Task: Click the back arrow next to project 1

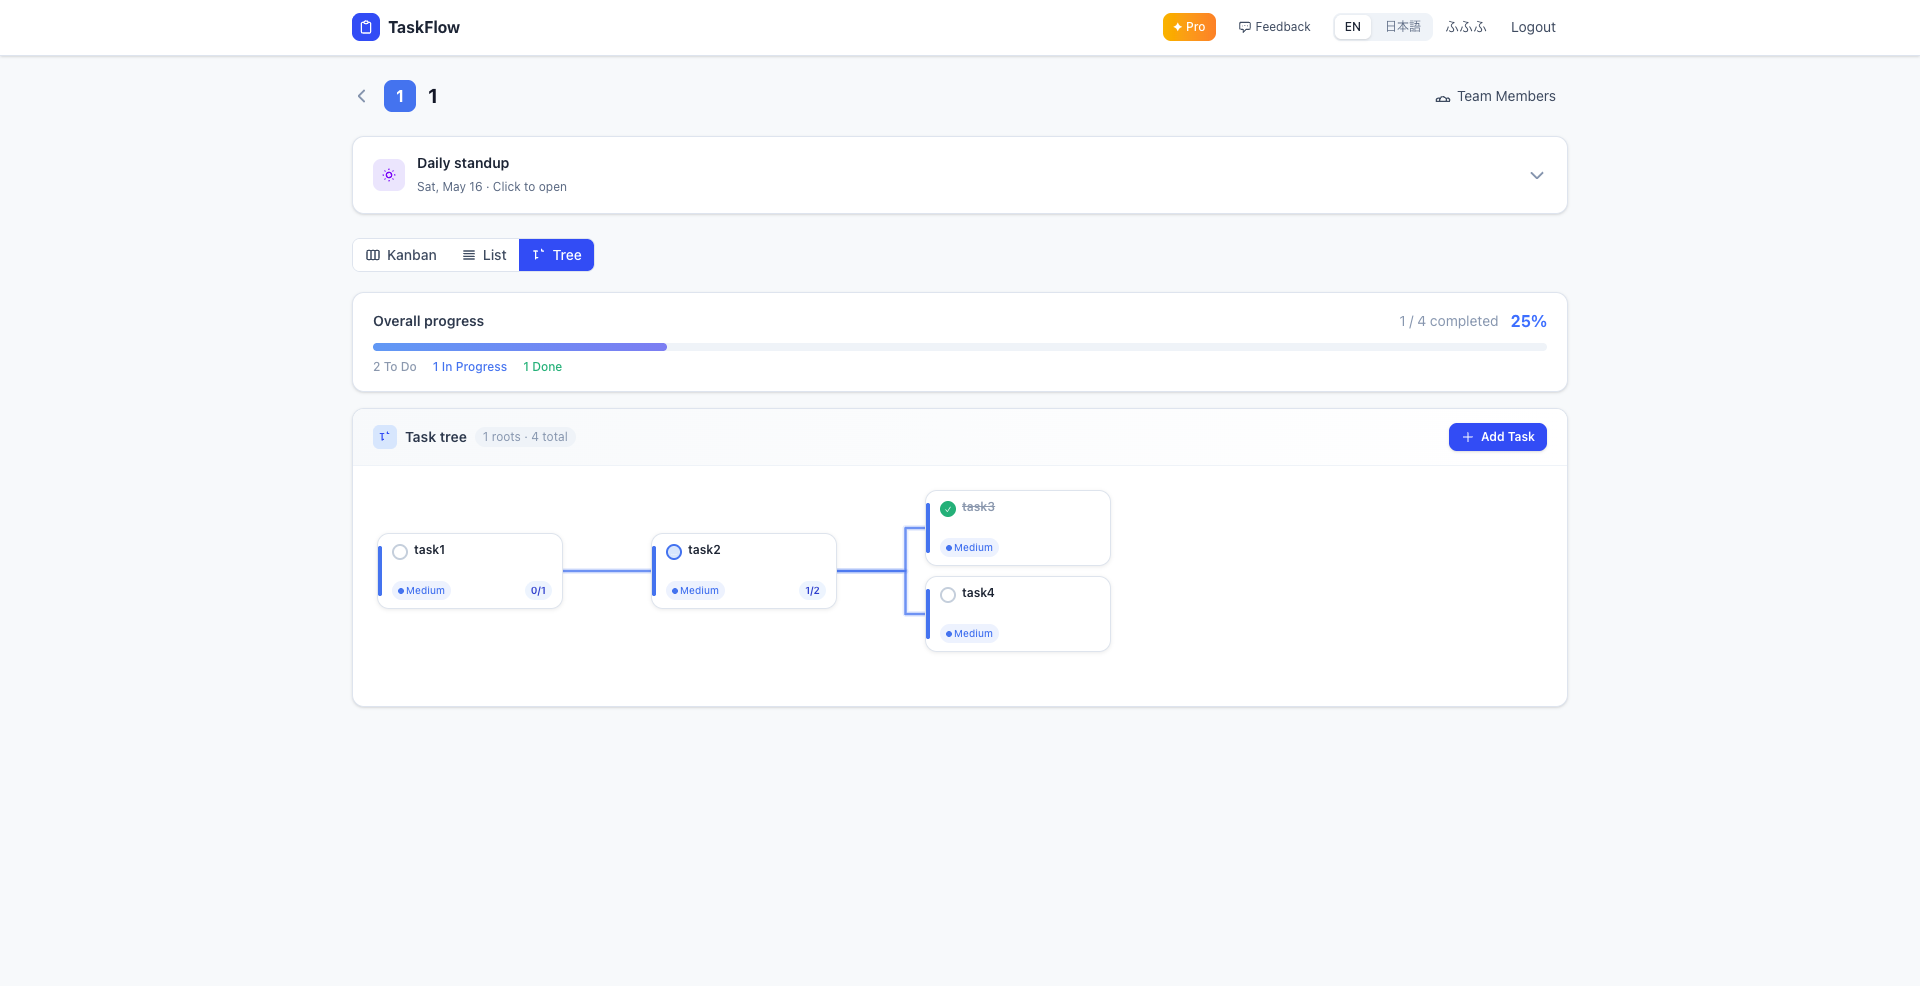Action: pos(362,96)
